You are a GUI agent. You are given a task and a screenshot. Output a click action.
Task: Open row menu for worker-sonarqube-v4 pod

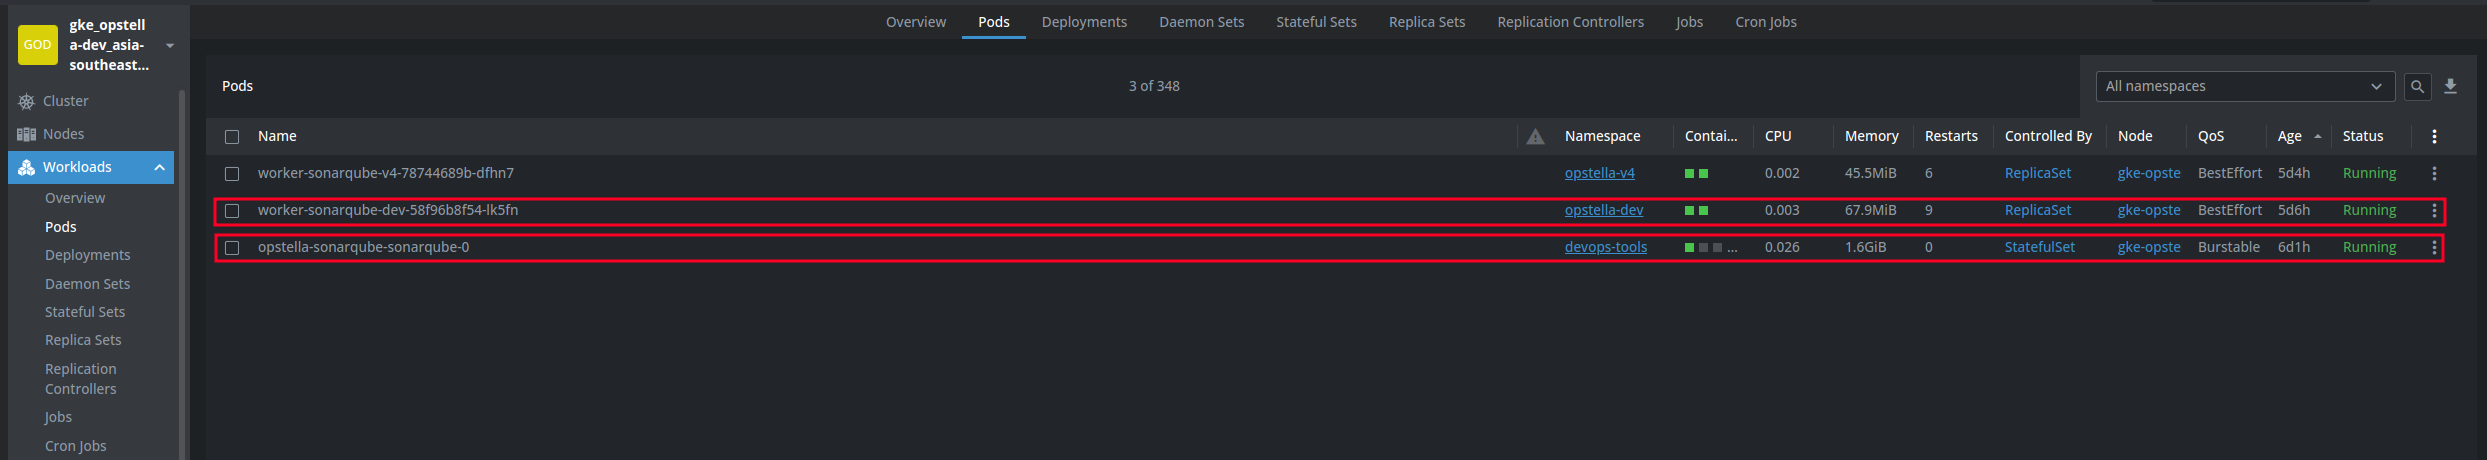pyautogui.click(x=2434, y=173)
